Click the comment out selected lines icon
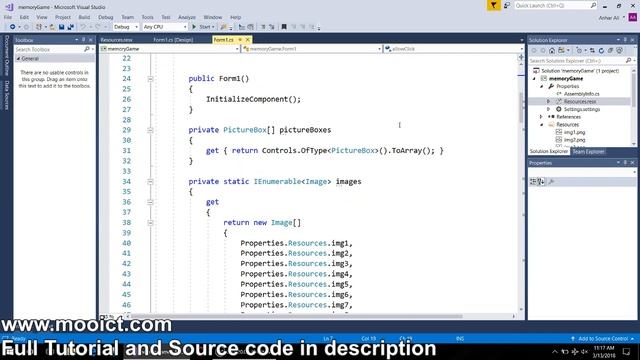This screenshot has height=360, width=640. click(263, 27)
